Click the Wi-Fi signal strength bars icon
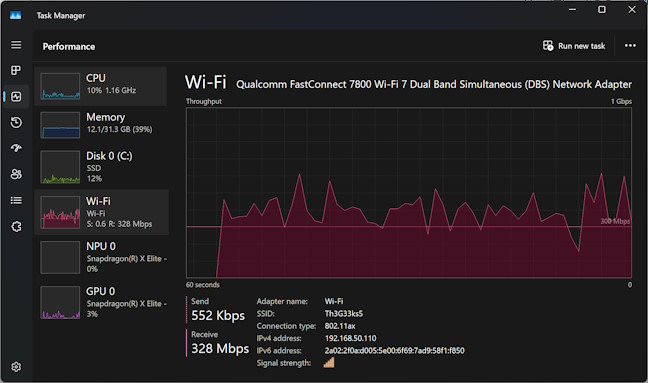This screenshot has height=383, width=648. [329, 363]
